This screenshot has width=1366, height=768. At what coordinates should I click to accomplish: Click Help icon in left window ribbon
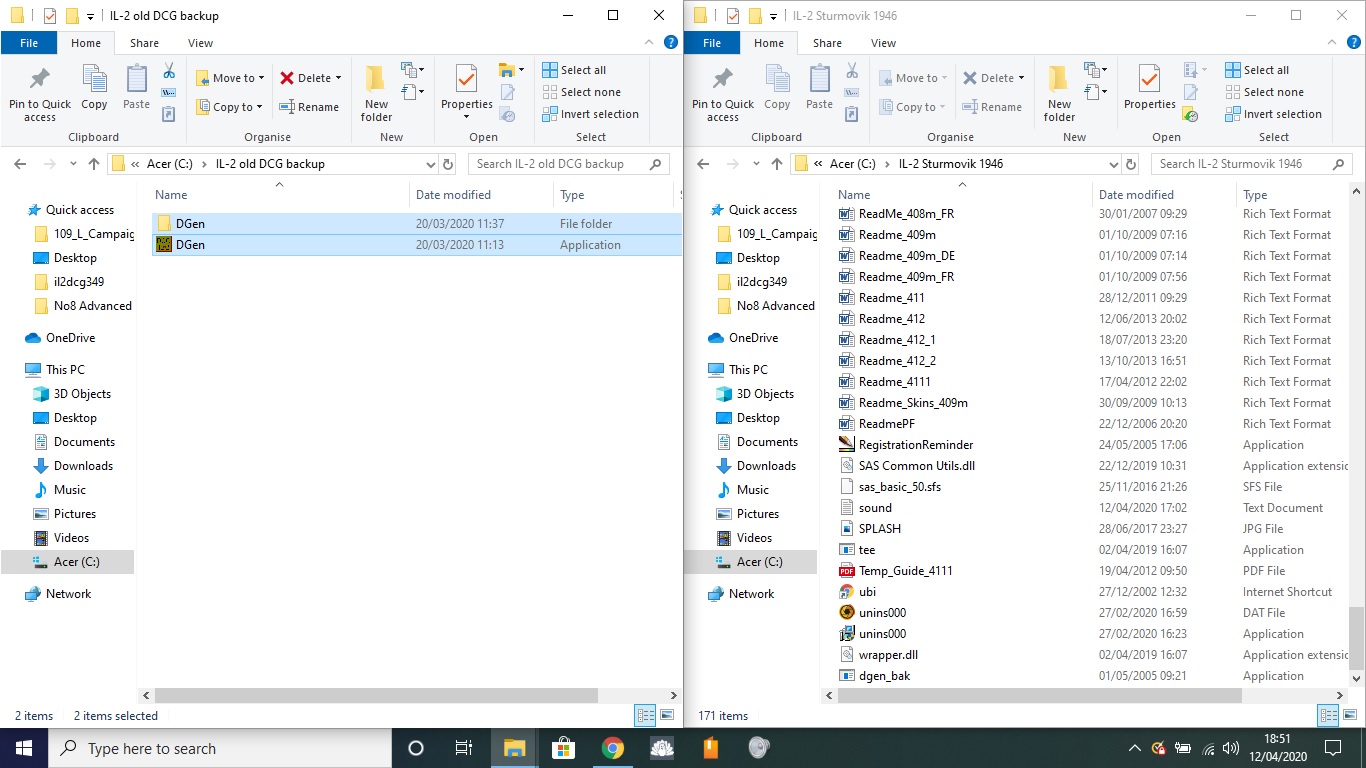click(x=671, y=42)
